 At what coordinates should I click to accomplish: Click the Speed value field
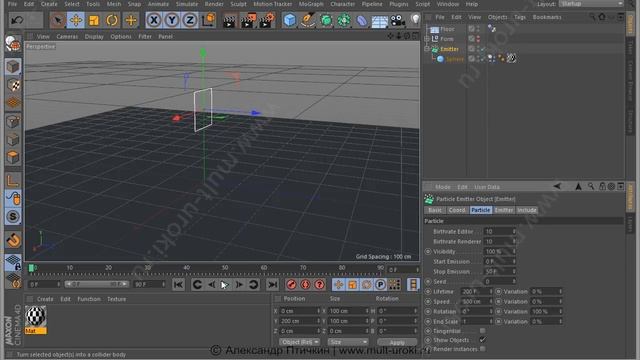point(477,301)
